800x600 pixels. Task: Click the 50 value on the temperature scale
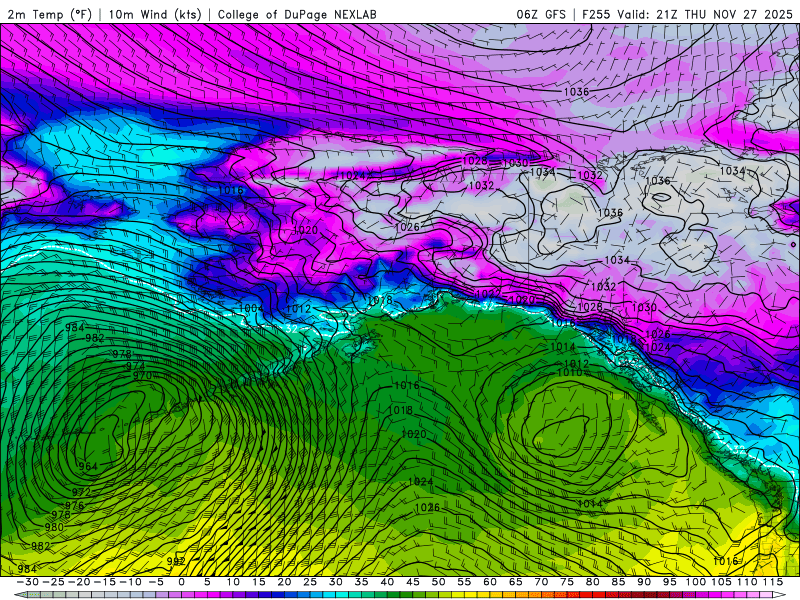[438, 582]
